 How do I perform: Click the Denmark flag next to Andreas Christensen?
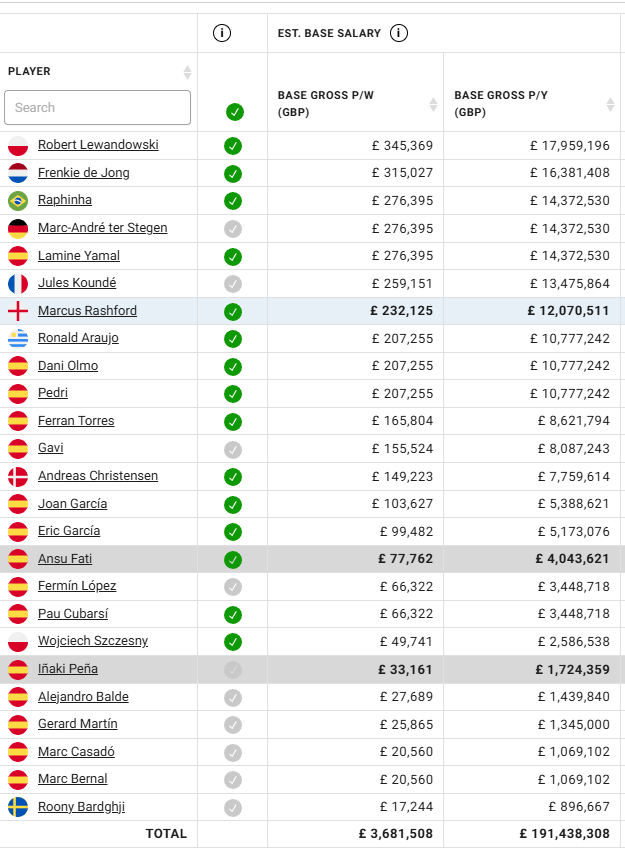[18, 476]
